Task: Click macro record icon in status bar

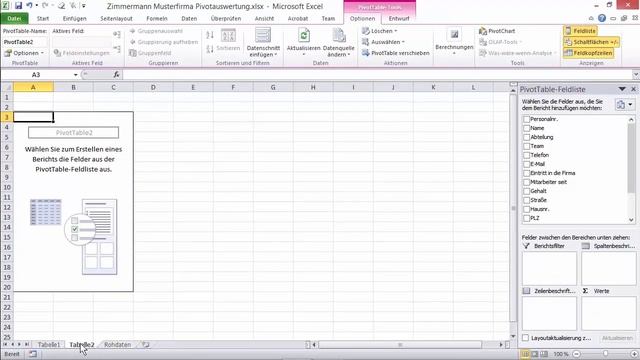Action: point(33,354)
